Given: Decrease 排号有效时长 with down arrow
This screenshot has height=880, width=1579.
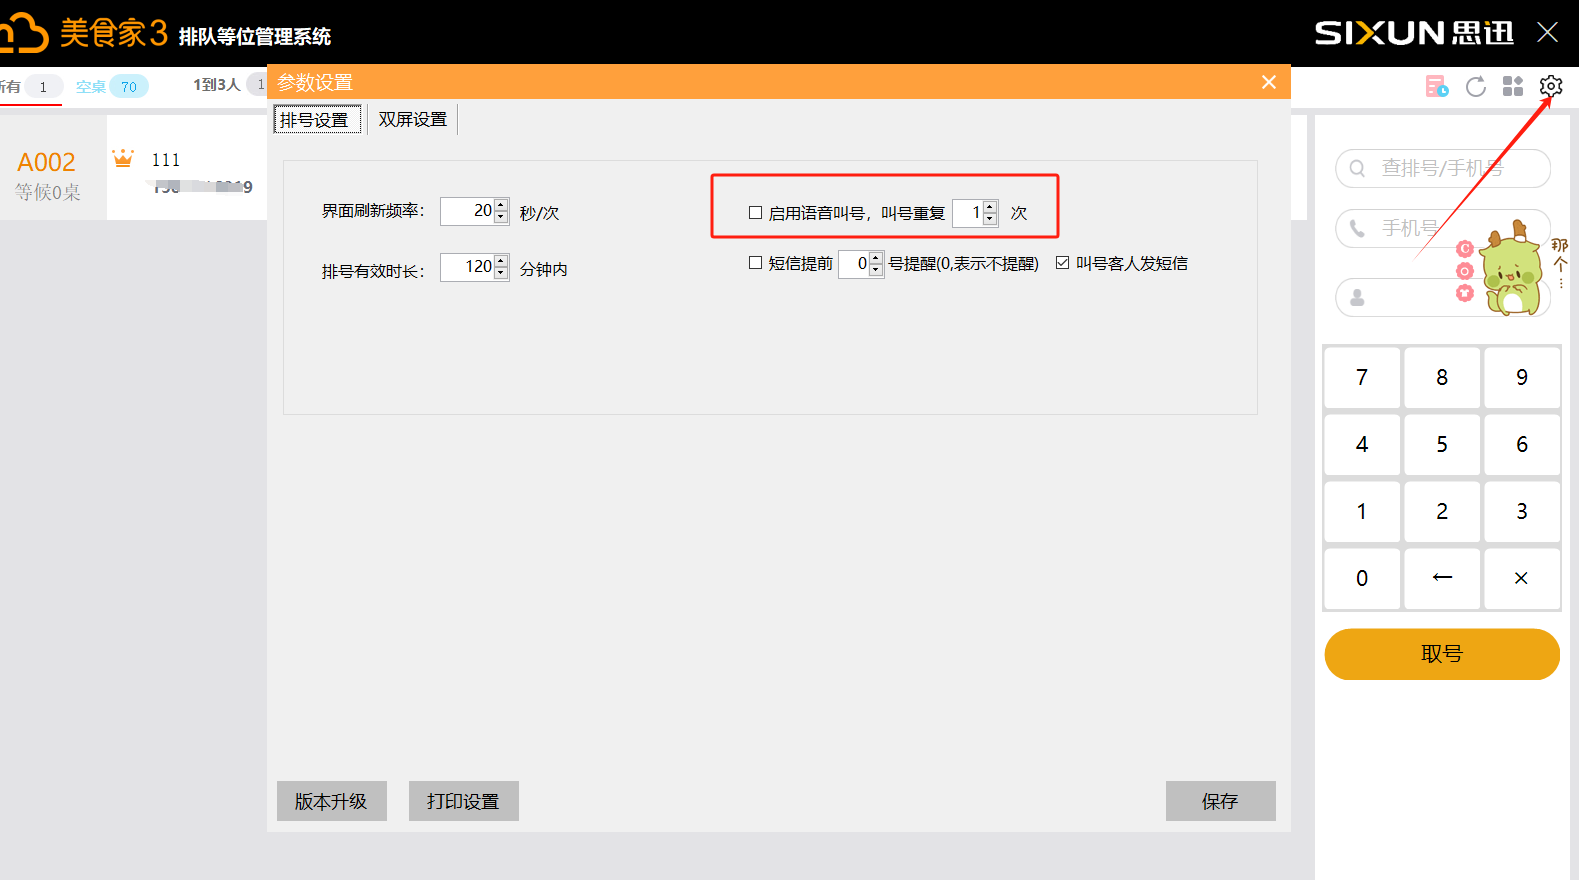Looking at the screenshot, I should 501,273.
